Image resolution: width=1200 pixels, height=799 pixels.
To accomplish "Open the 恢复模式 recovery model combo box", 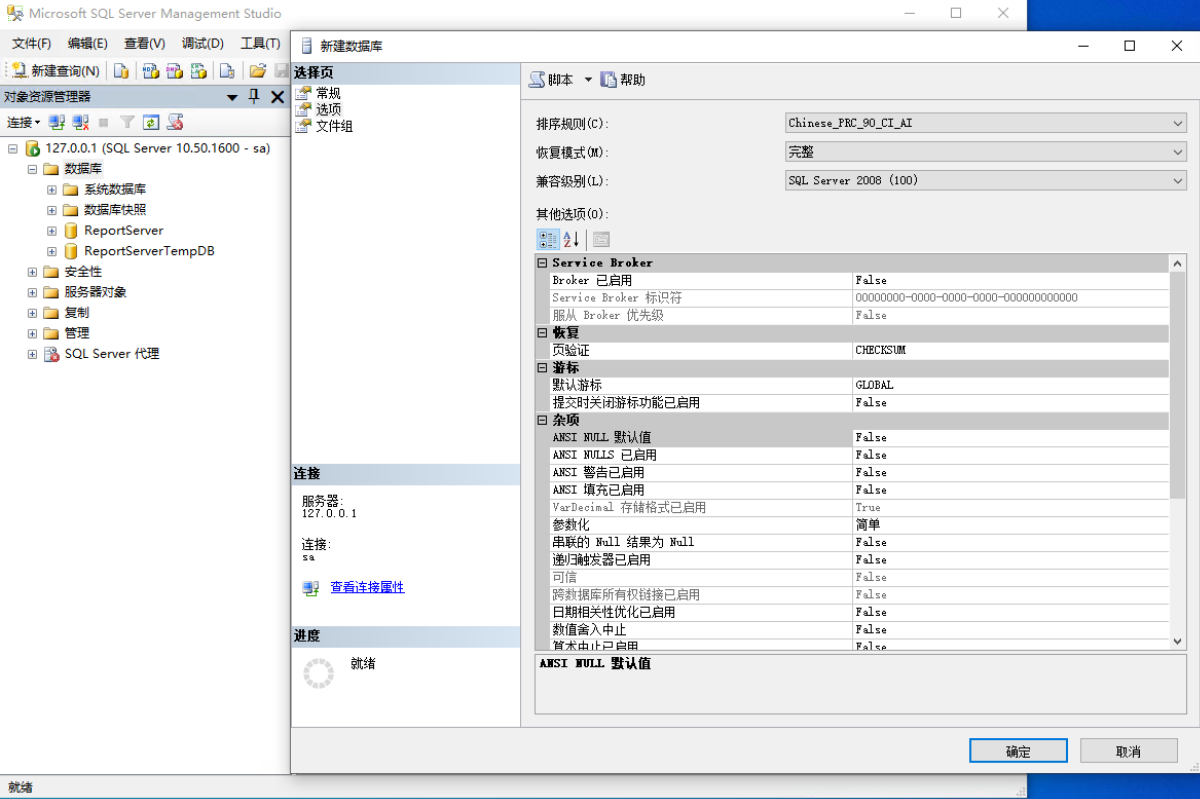I will (x=986, y=152).
